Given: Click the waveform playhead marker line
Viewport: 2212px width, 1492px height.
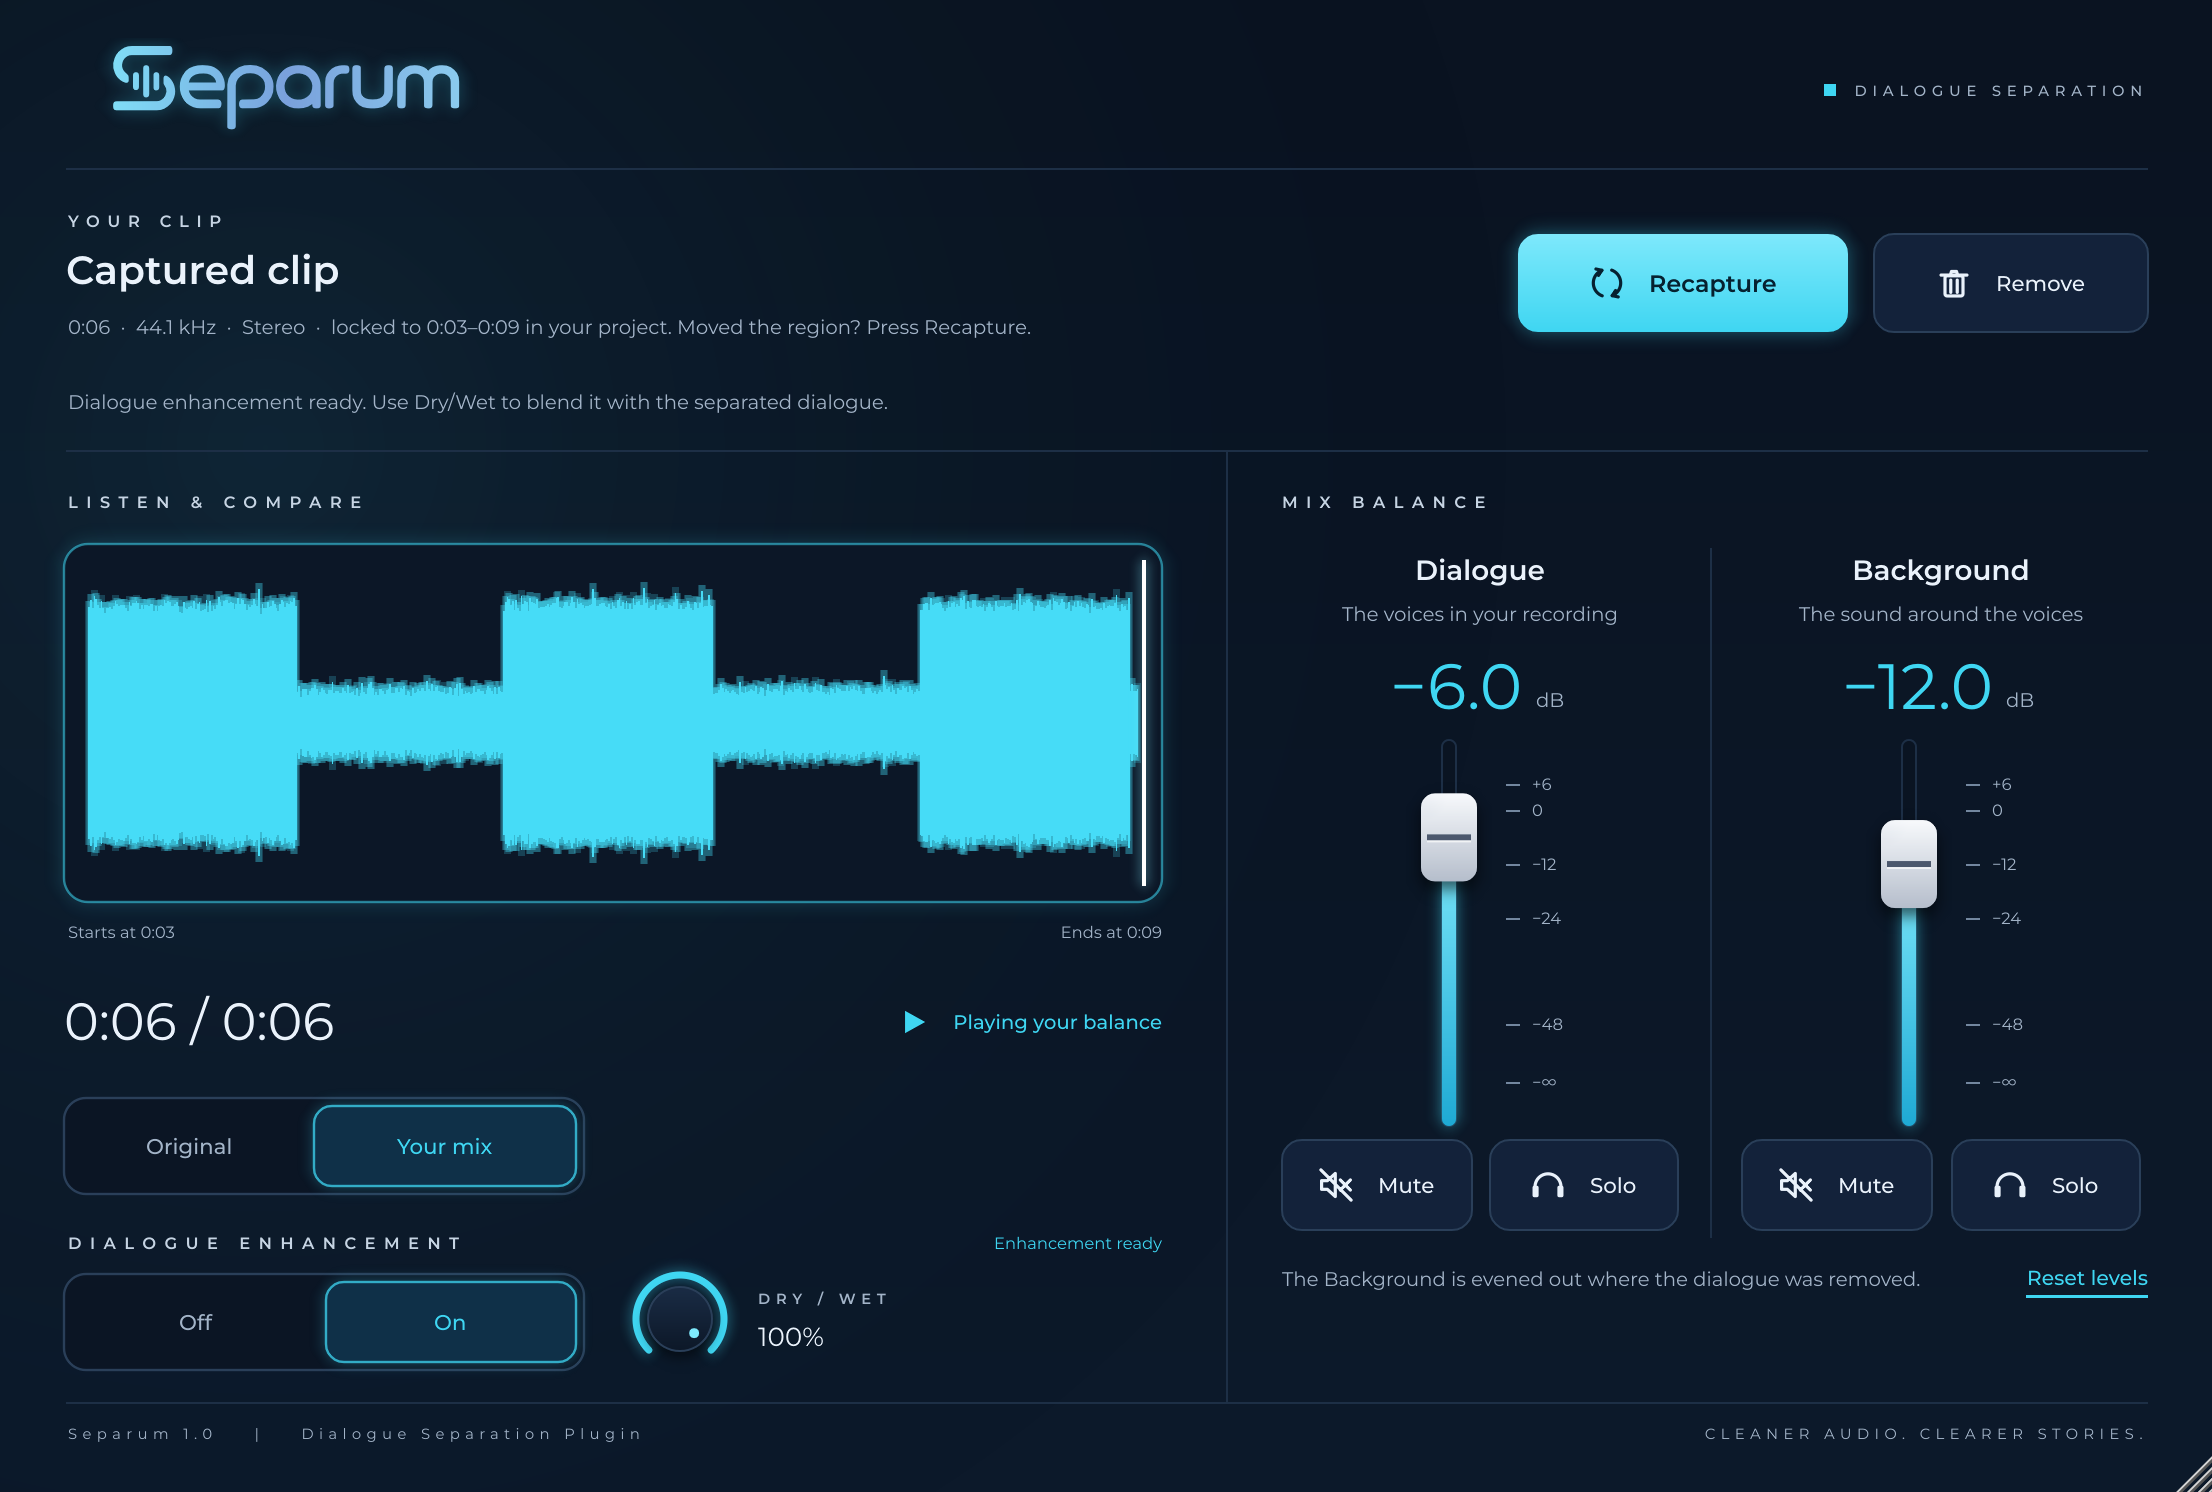Looking at the screenshot, I should pos(1143,723).
